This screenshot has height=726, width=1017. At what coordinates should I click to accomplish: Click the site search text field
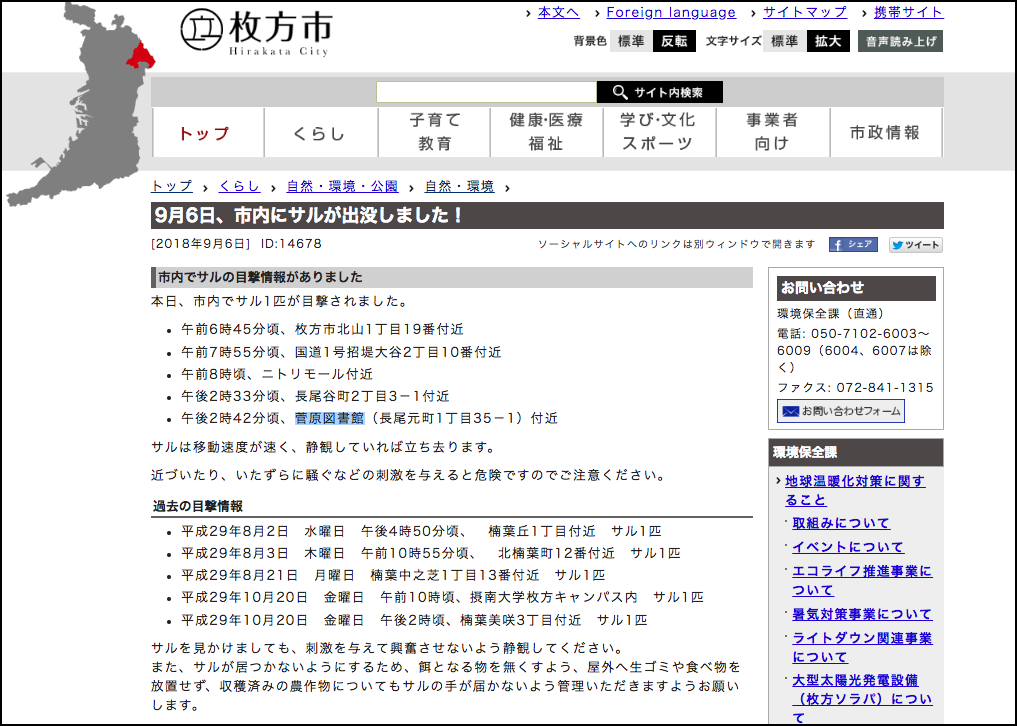486,93
